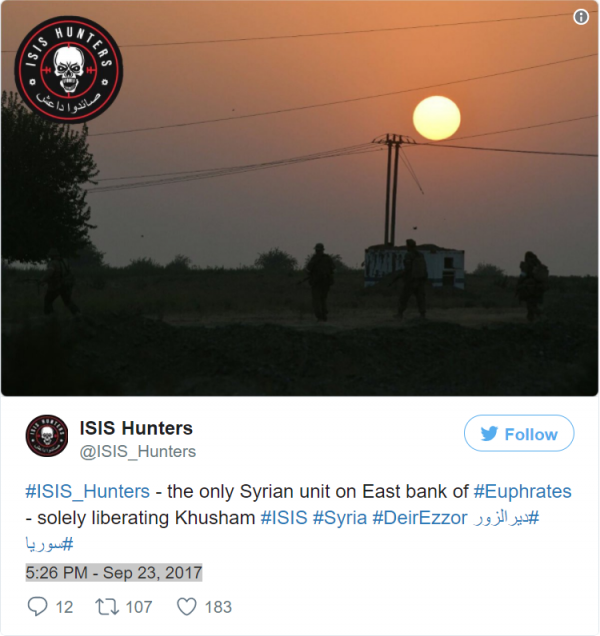The height and width of the screenshot is (636, 600).
Task: View the sunset soldiers photo
Action: point(300,198)
